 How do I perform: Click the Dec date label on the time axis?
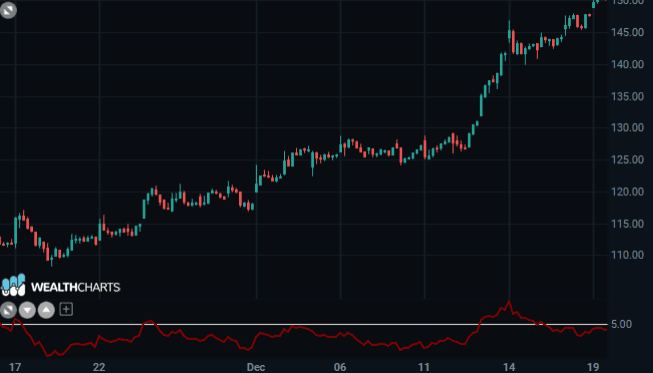click(x=256, y=367)
